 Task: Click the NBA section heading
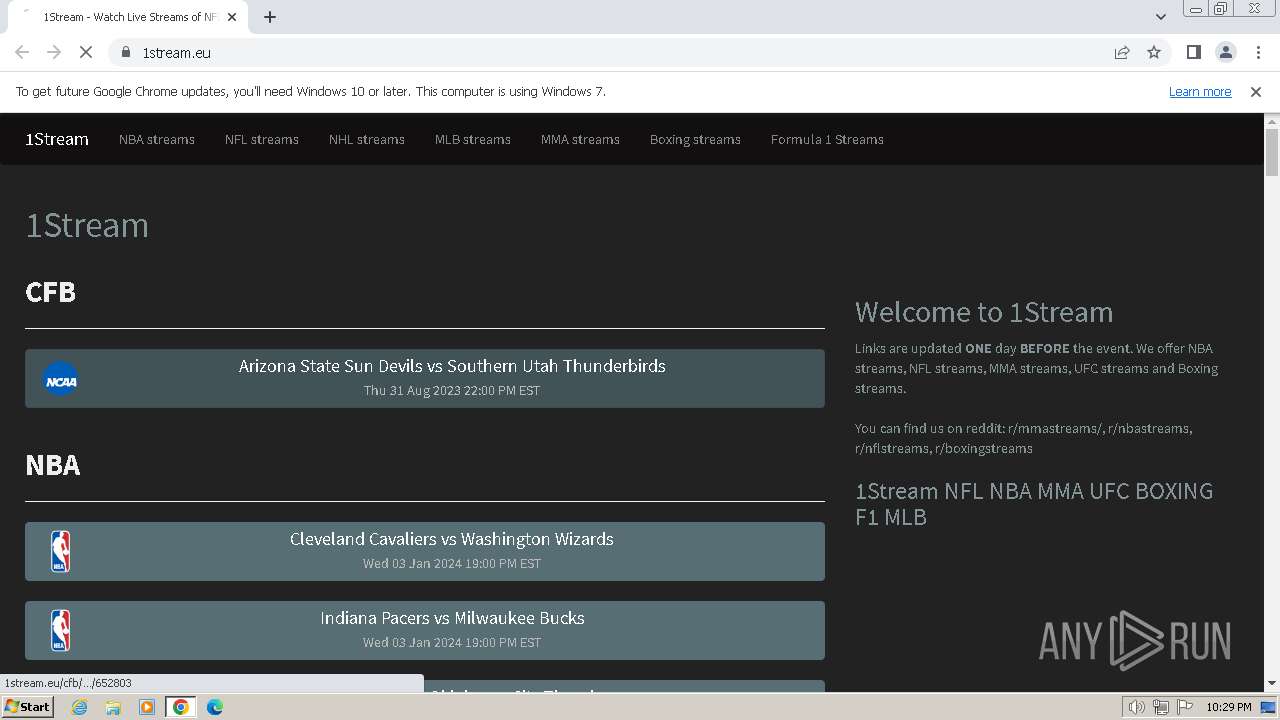pos(53,464)
